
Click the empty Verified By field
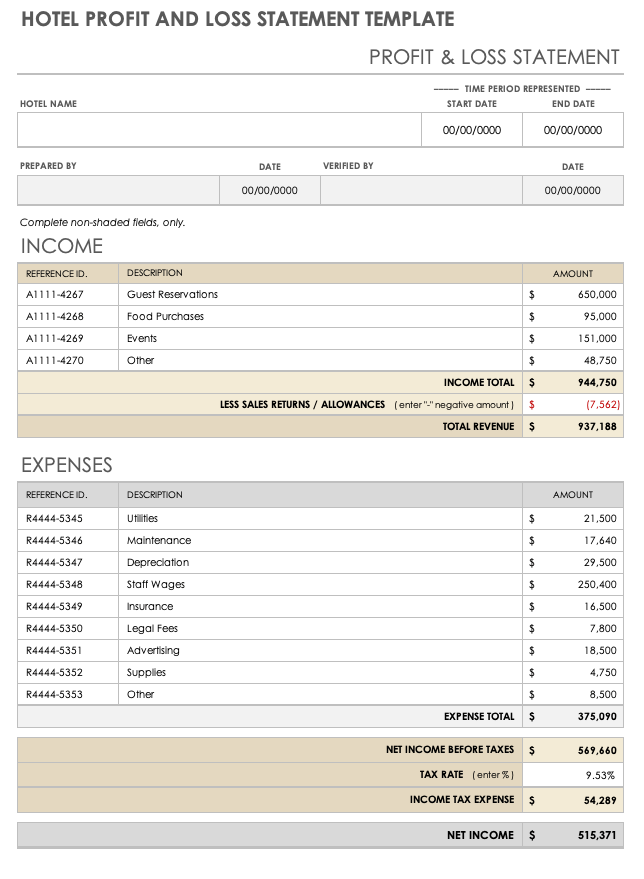[x=421, y=190]
